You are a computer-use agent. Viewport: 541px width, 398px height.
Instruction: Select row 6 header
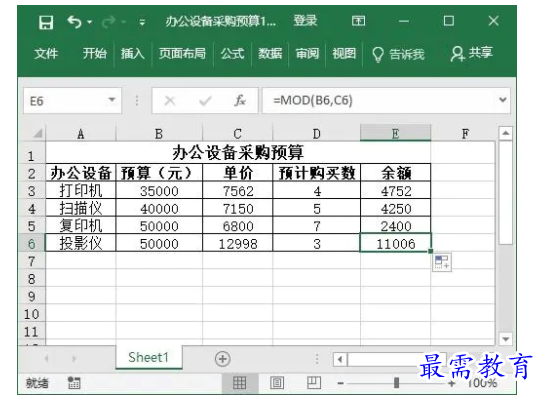(x=31, y=243)
